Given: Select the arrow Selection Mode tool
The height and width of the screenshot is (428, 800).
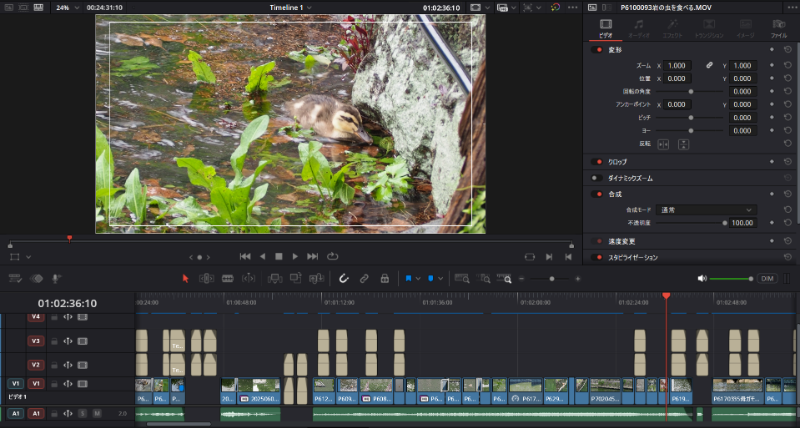Looking at the screenshot, I should (x=185, y=279).
